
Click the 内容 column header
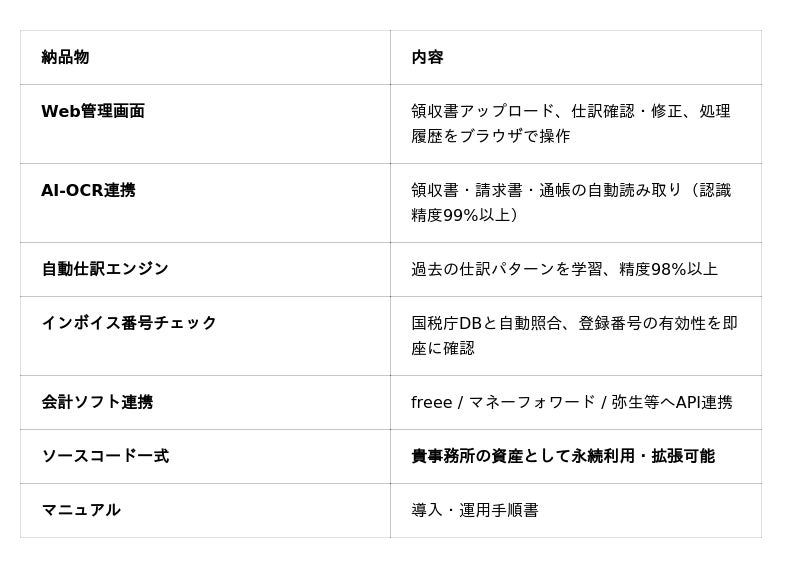[x=427, y=57]
